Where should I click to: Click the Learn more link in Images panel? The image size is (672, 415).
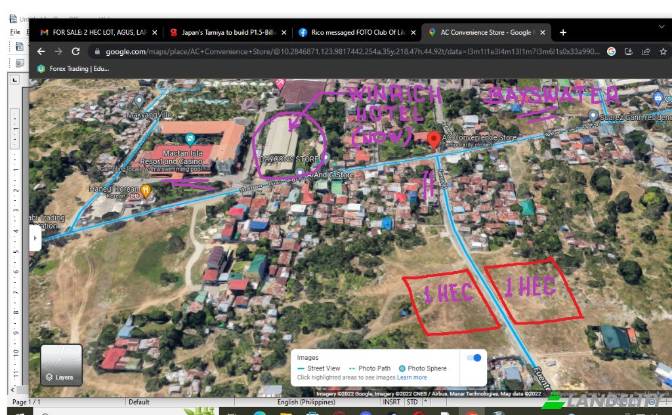point(412,378)
